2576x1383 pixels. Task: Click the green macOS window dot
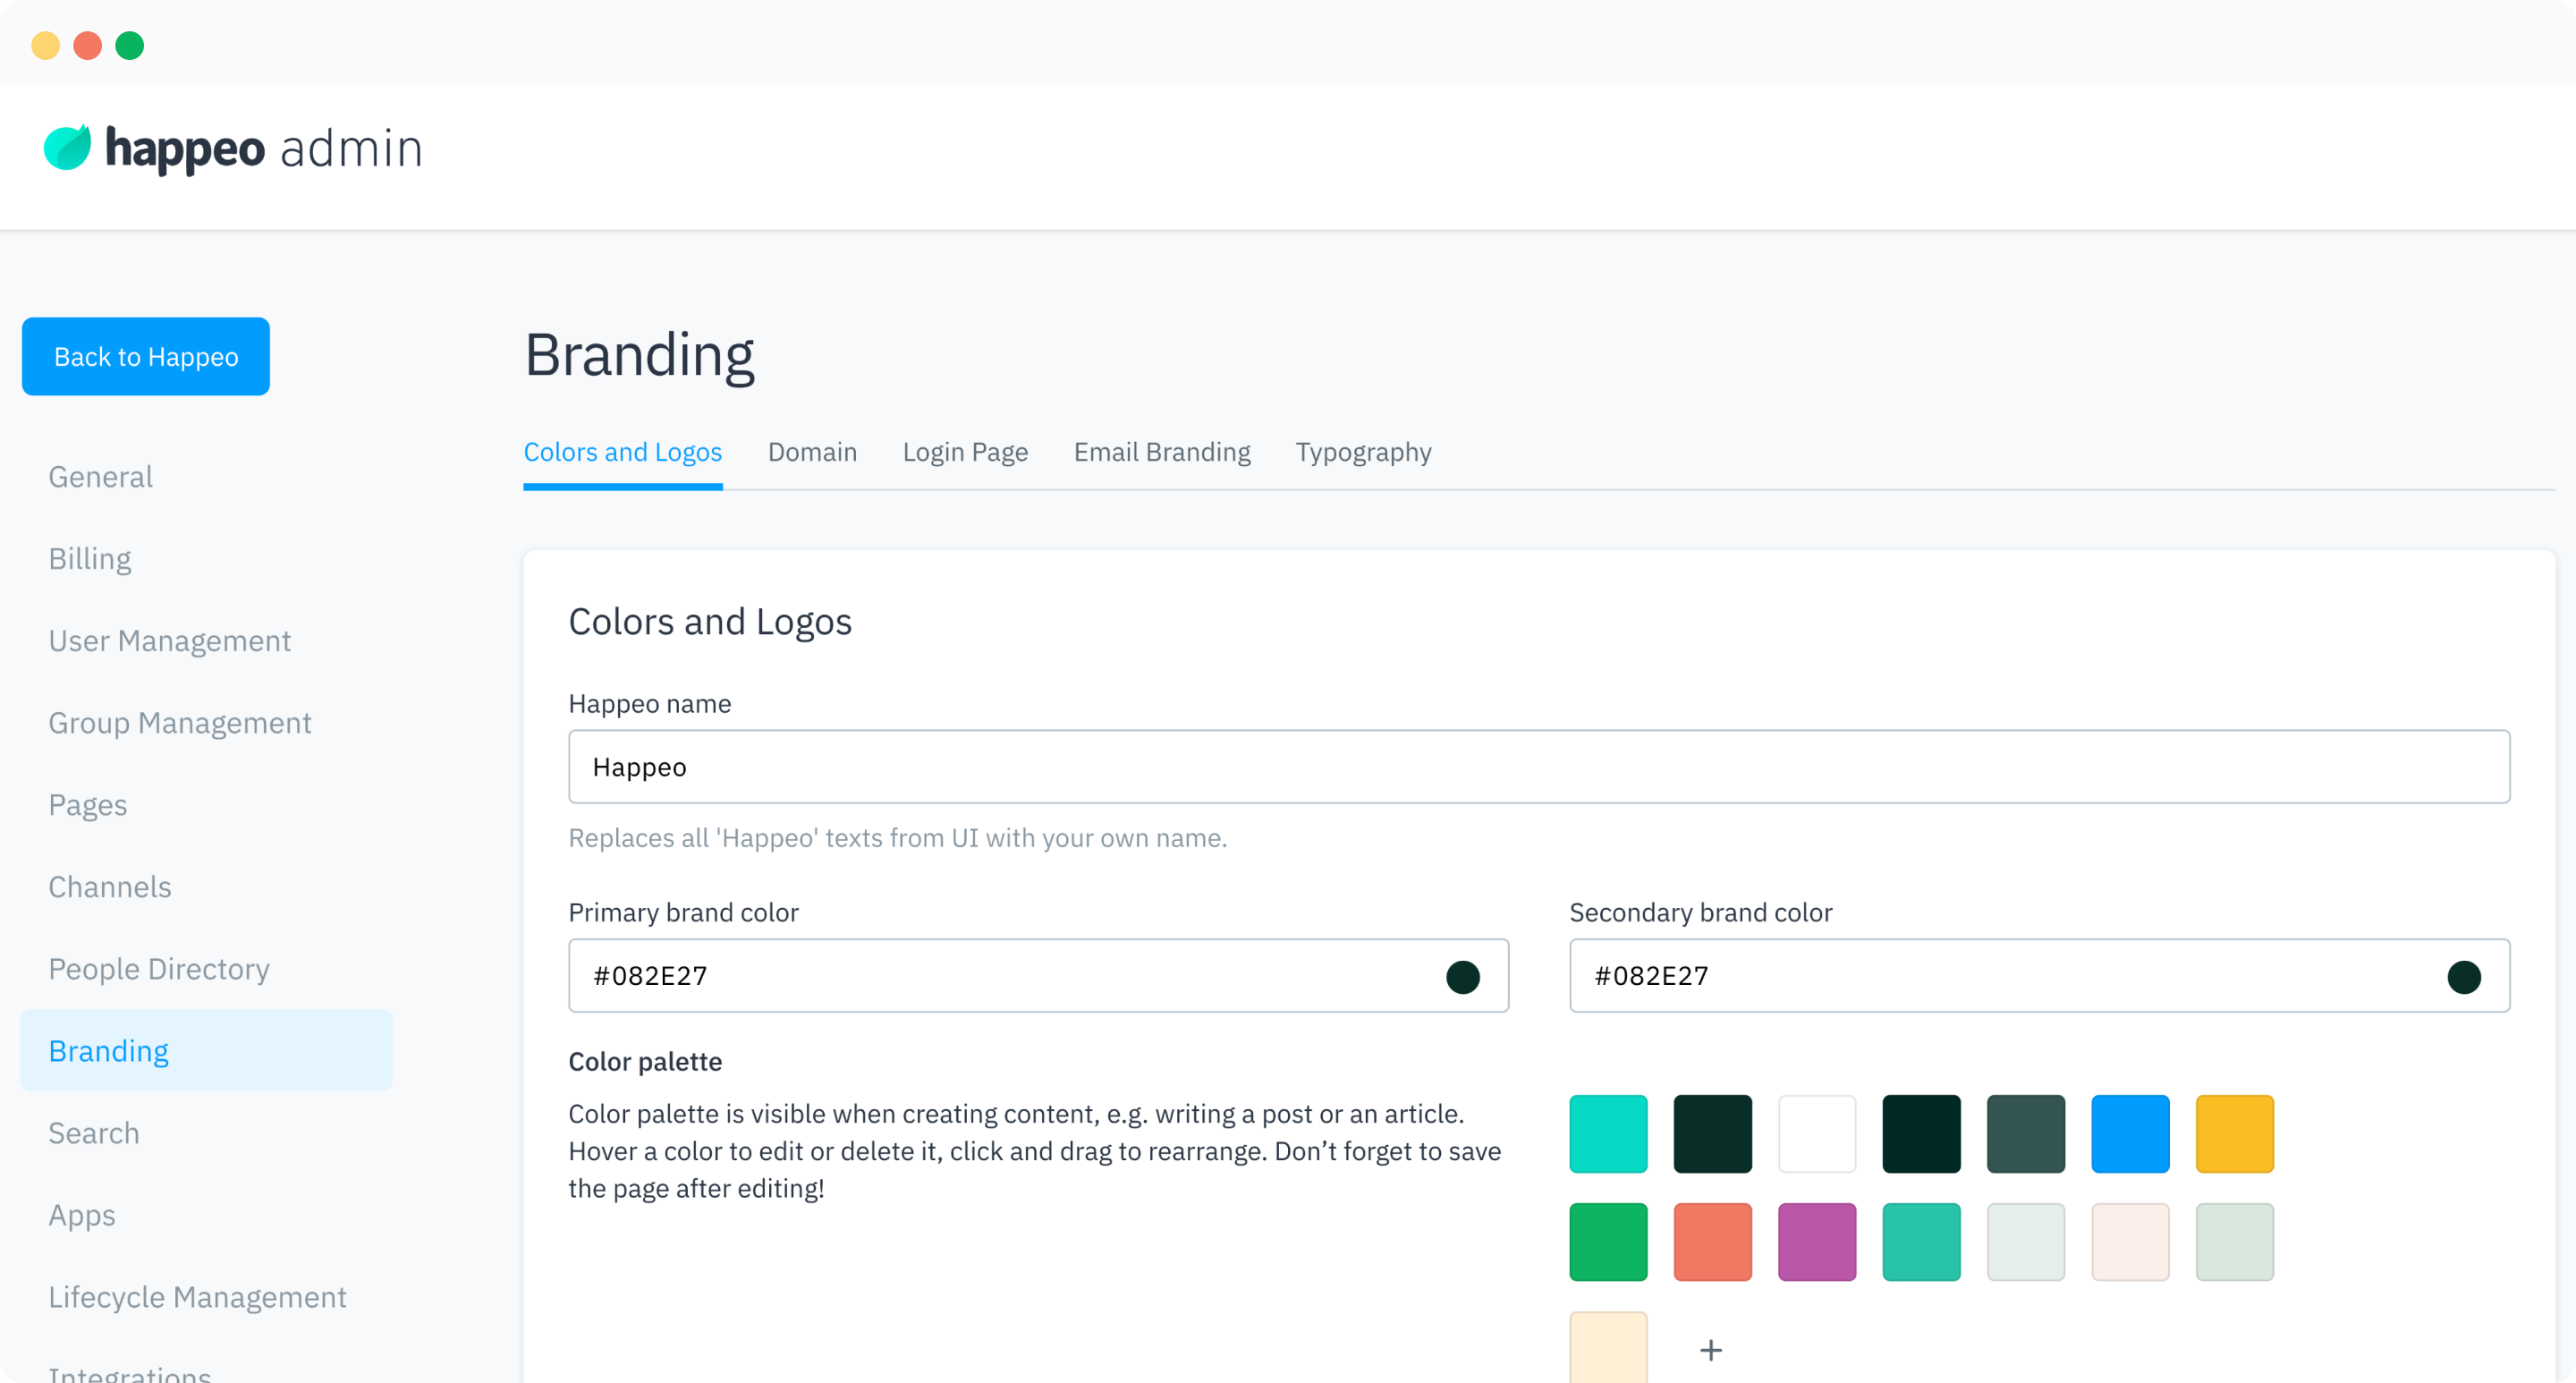pos(130,46)
